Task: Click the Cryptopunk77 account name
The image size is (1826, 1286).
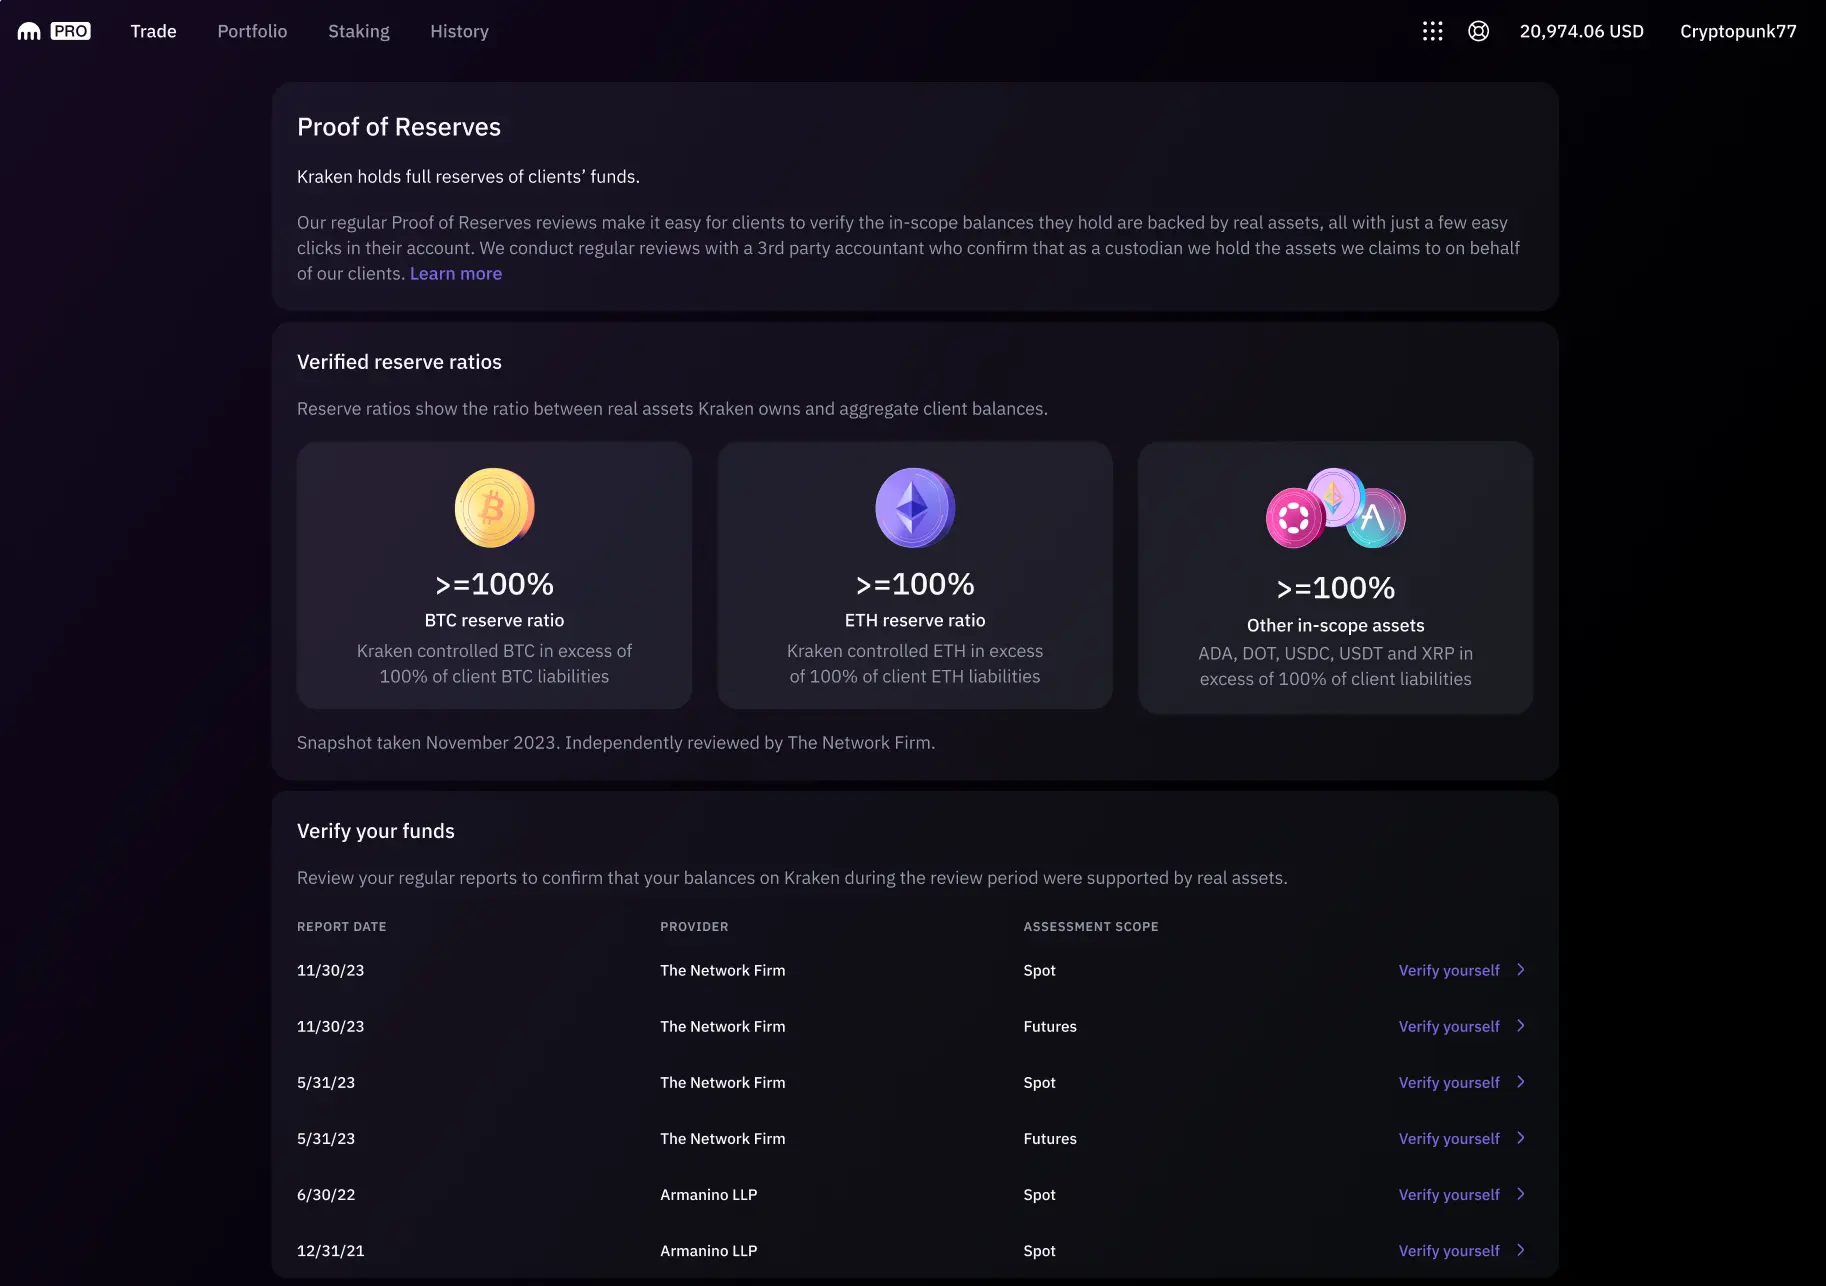Action: [1738, 31]
